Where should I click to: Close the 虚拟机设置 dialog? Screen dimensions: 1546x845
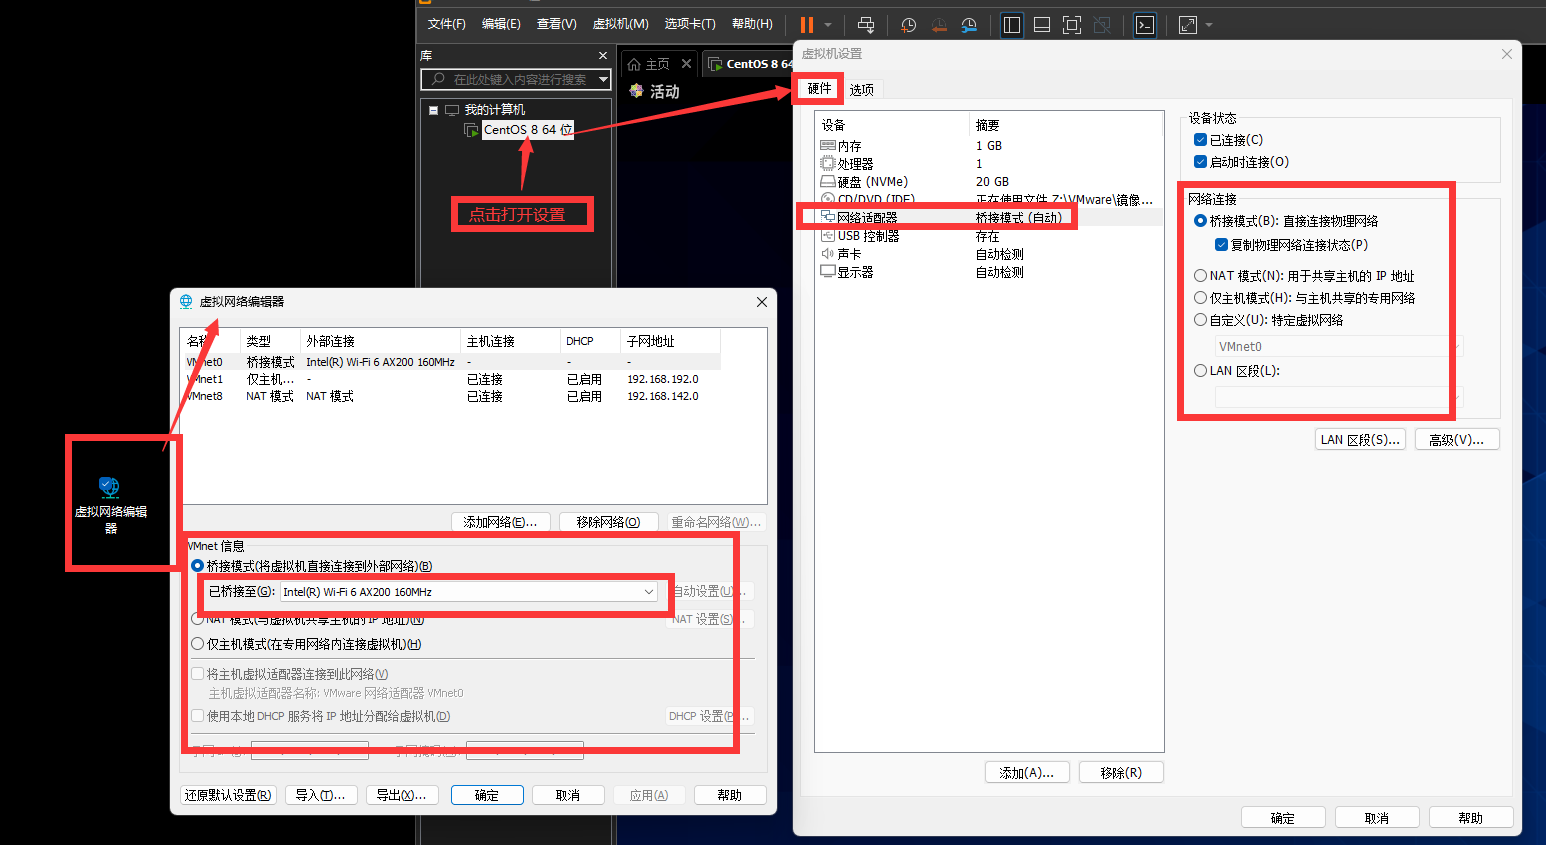click(1507, 54)
